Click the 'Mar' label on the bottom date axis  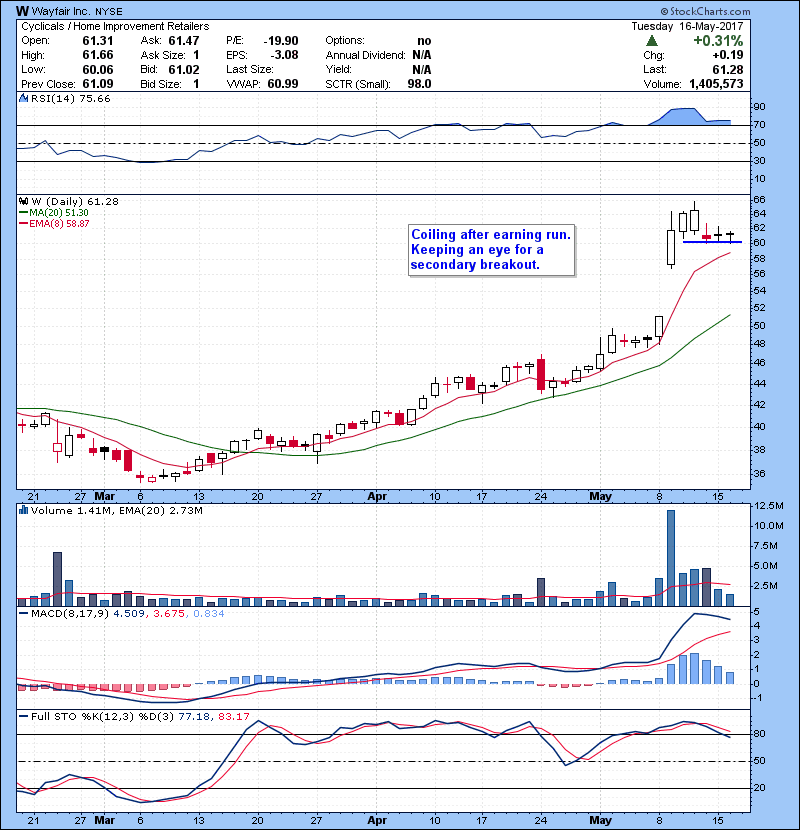point(105,820)
